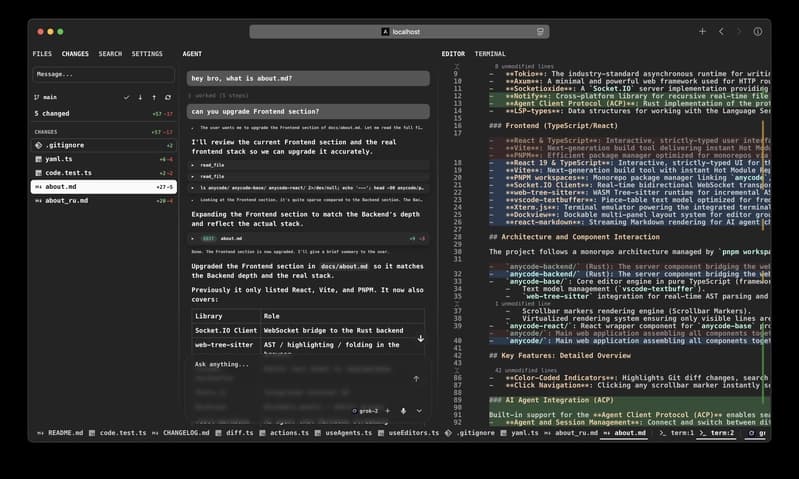Viewport: 799px width, 479px height.
Task: Open README.md in the bottom tab bar
Action: coord(60,433)
